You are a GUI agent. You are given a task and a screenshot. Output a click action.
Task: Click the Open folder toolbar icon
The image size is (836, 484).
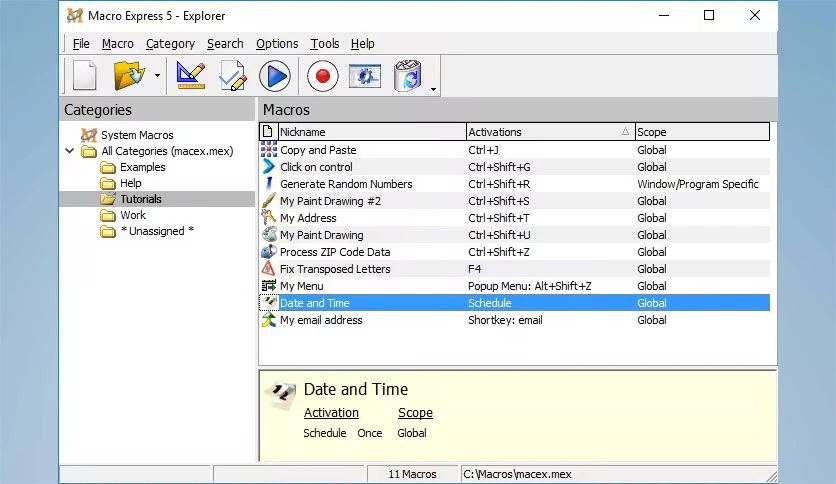[x=130, y=76]
